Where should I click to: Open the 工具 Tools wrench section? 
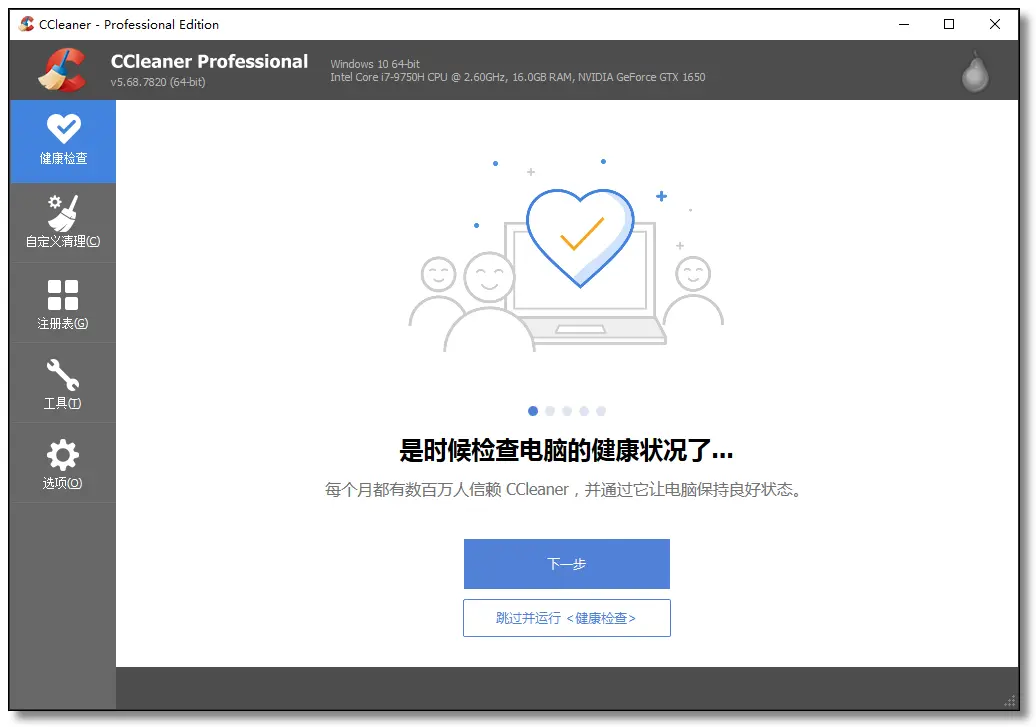[63, 383]
